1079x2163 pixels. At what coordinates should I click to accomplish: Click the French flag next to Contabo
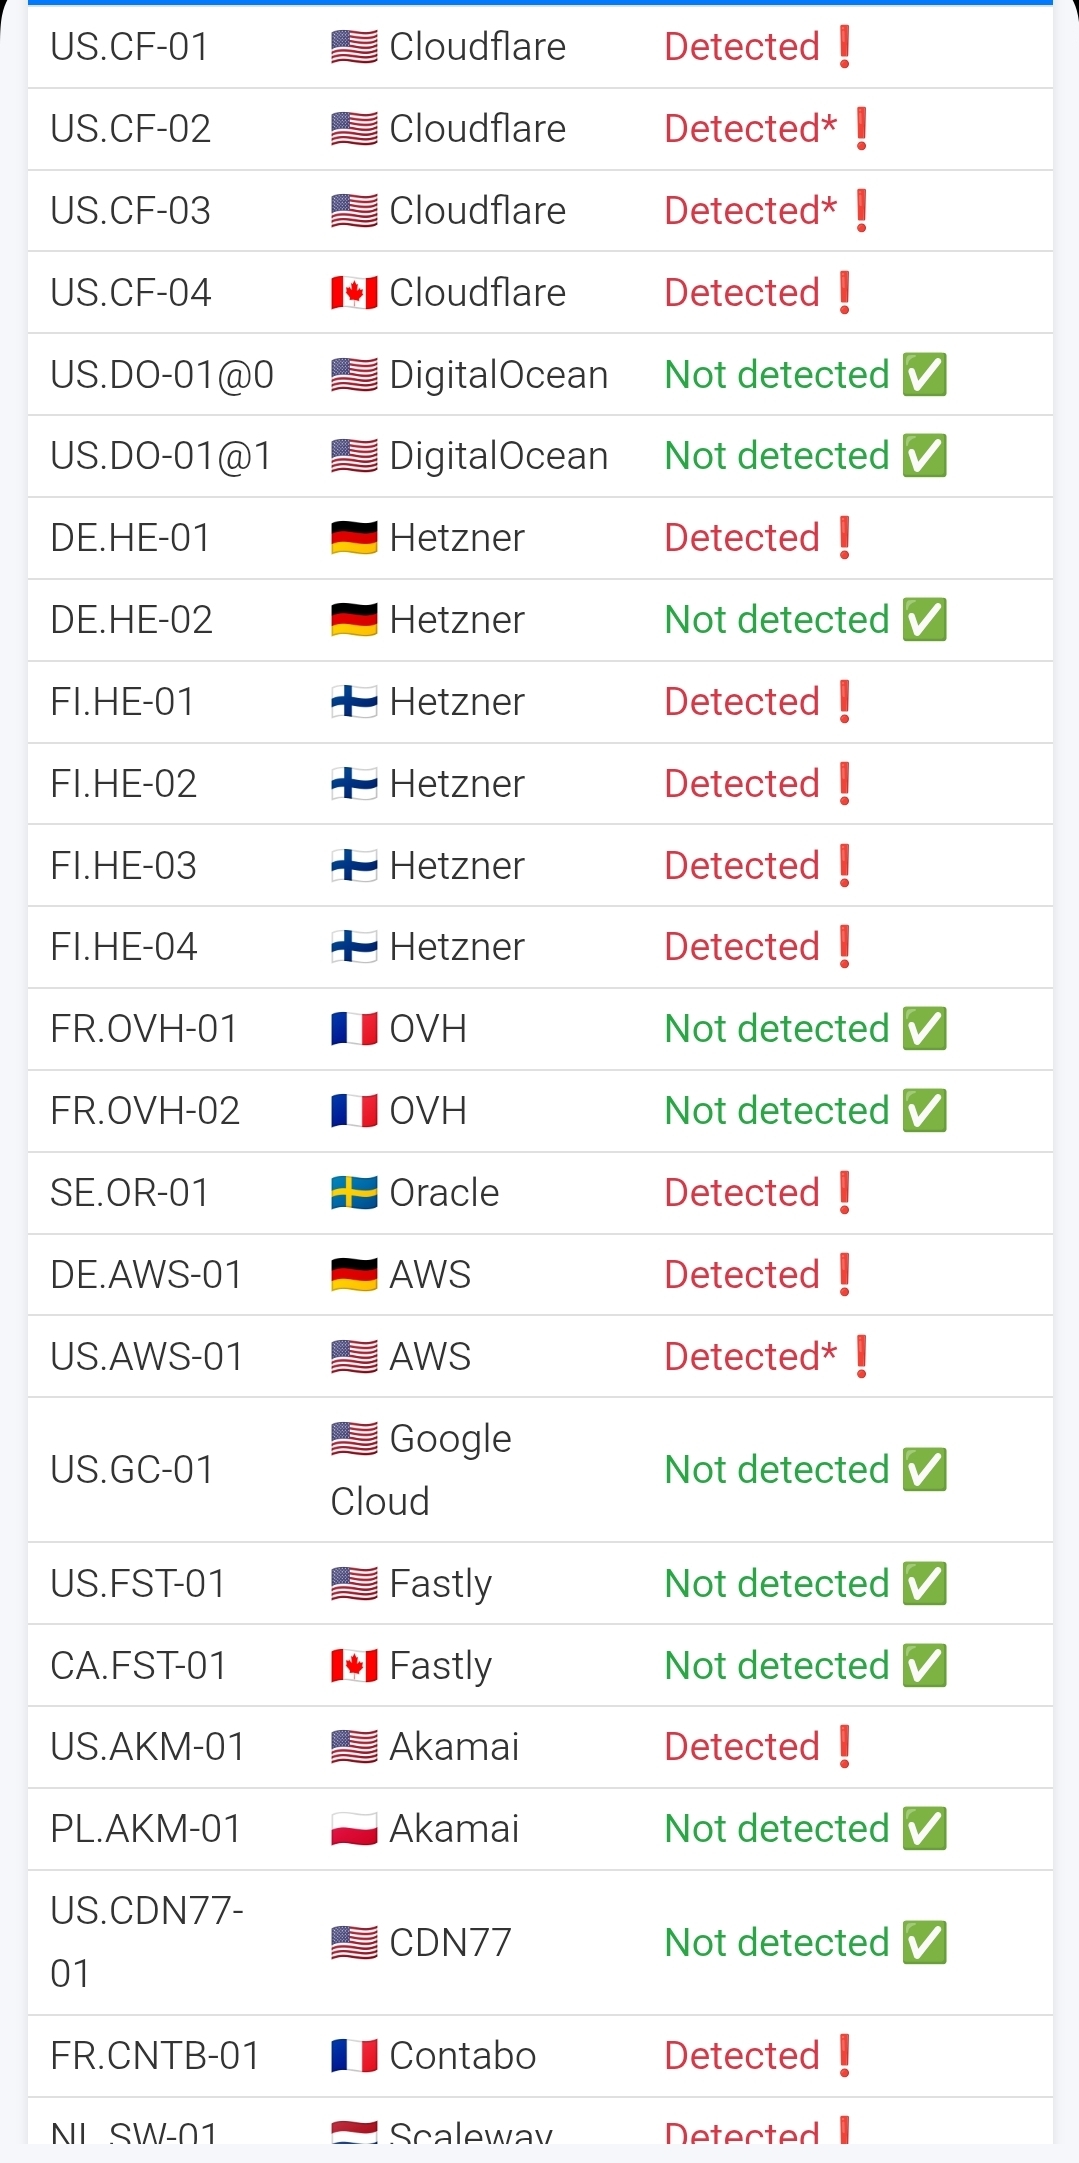coord(354,2056)
